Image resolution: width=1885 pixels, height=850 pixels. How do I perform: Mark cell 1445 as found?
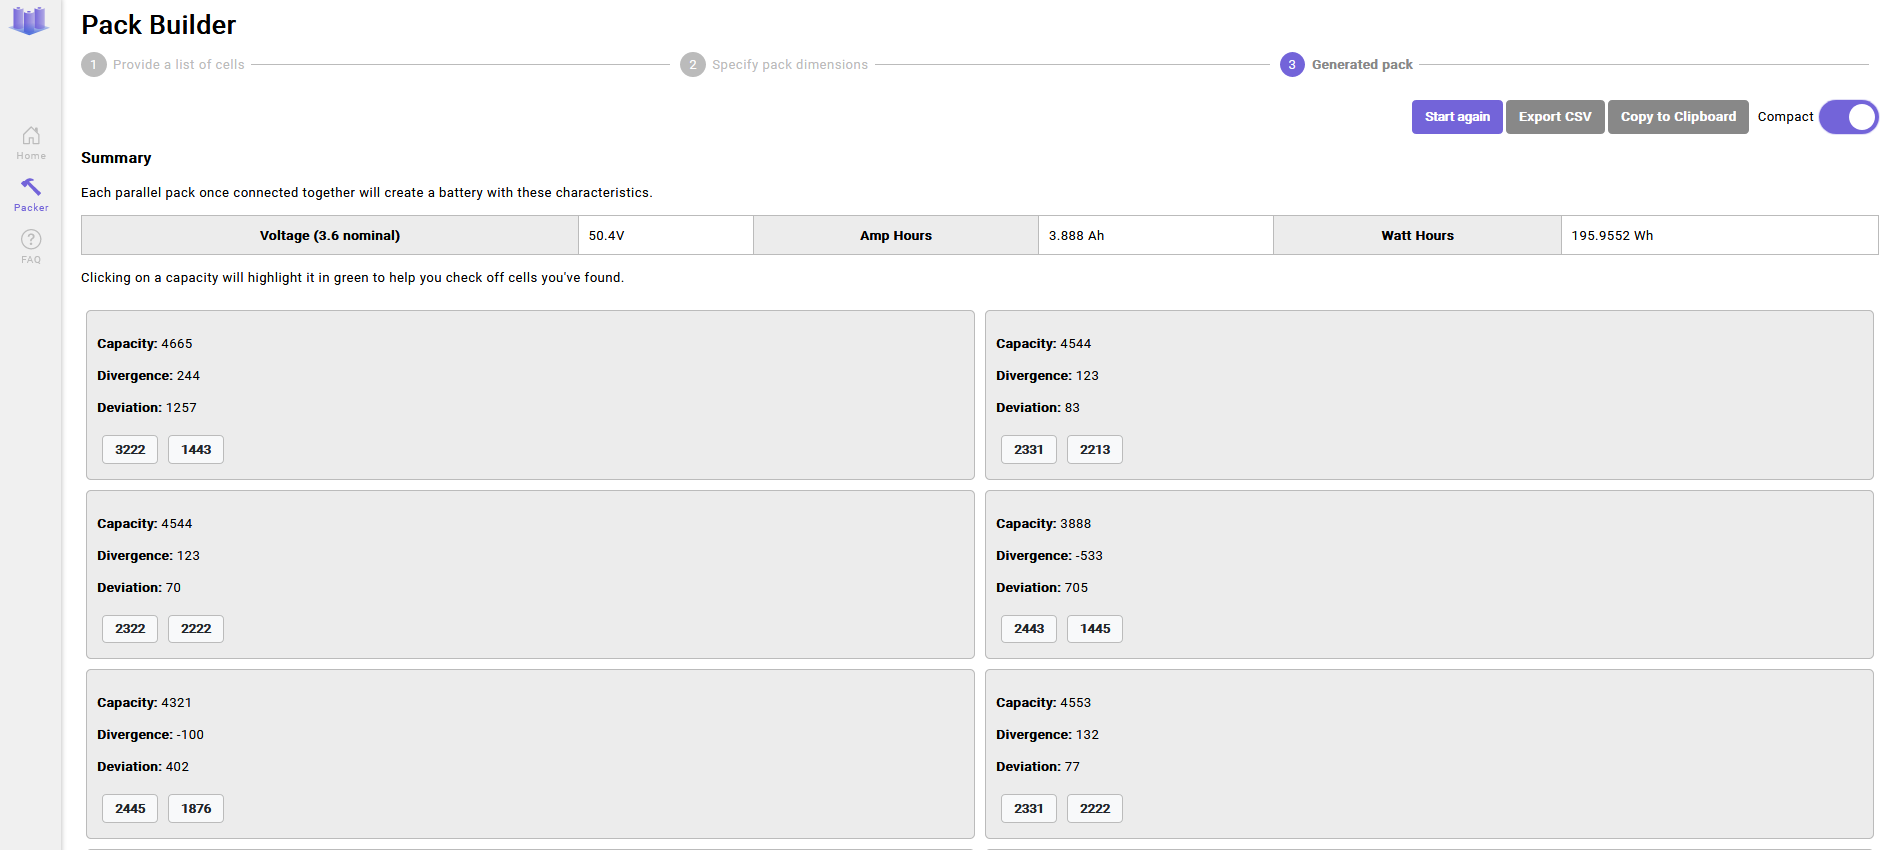[x=1094, y=629]
